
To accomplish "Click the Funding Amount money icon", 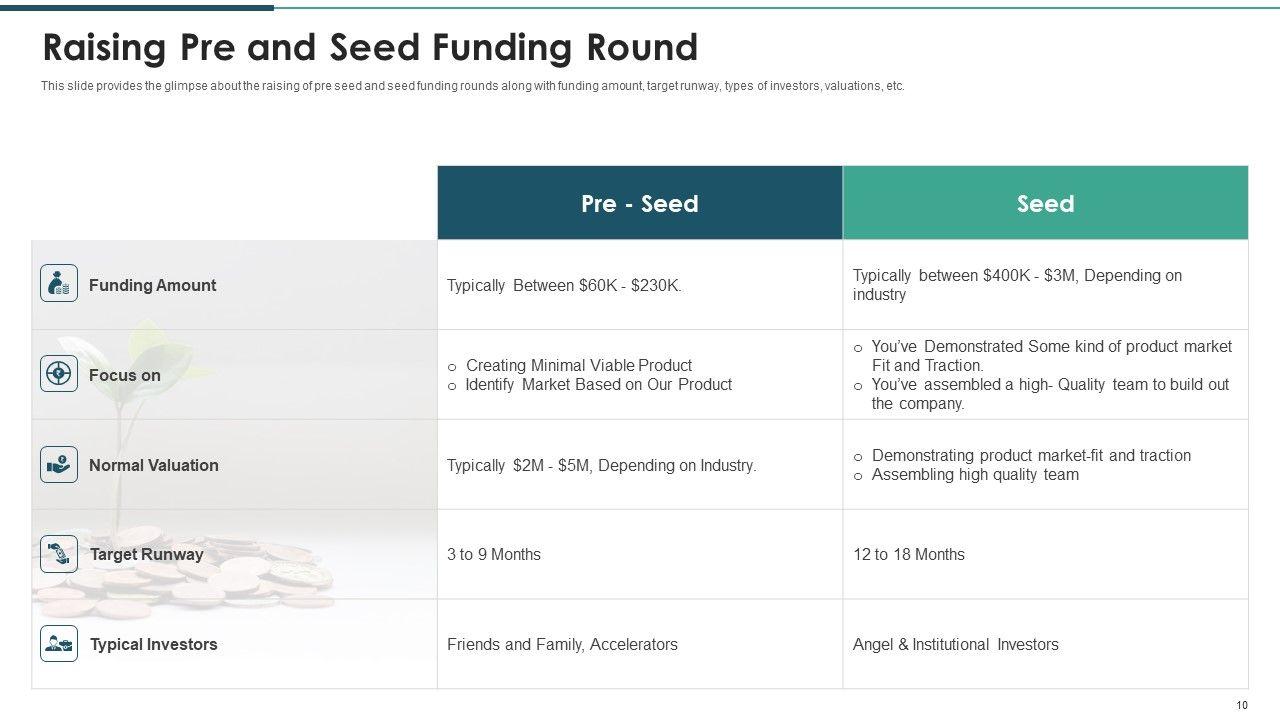I will click(59, 284).
